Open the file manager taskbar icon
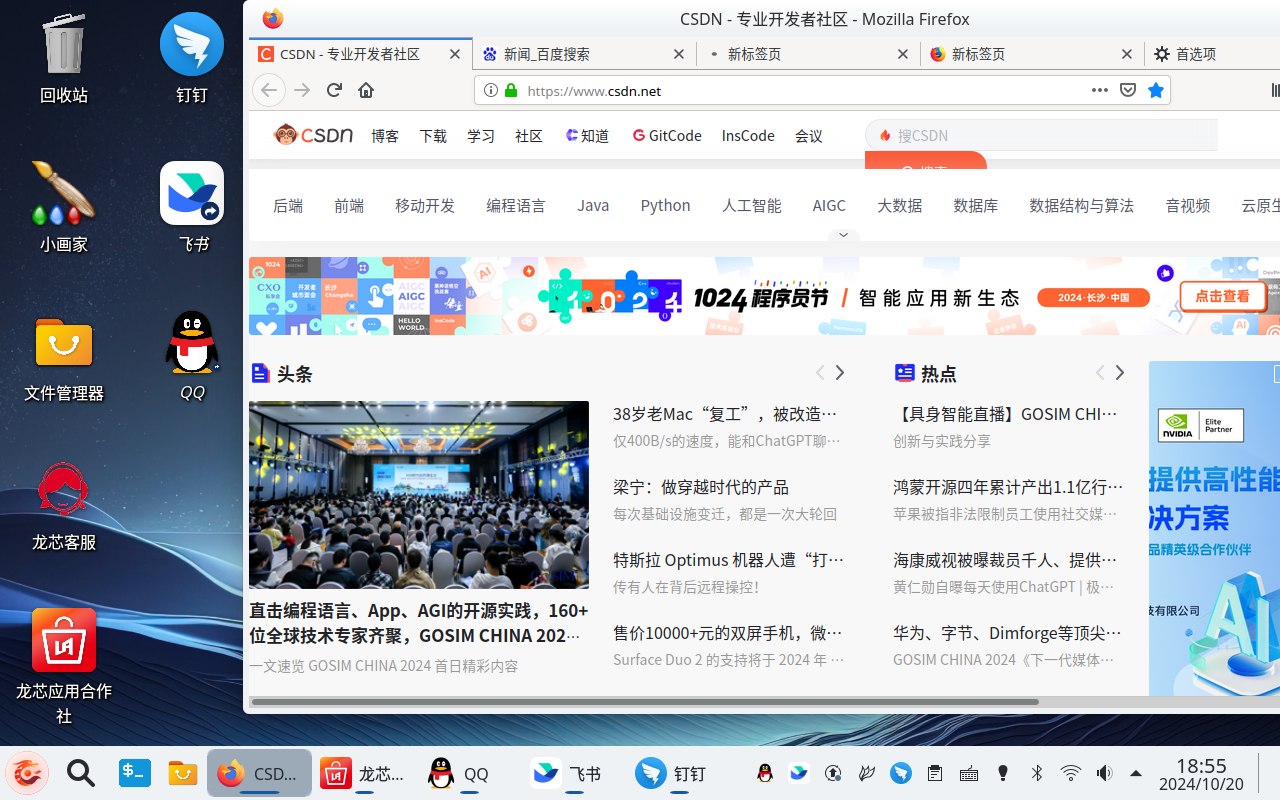 pos(183,773)
